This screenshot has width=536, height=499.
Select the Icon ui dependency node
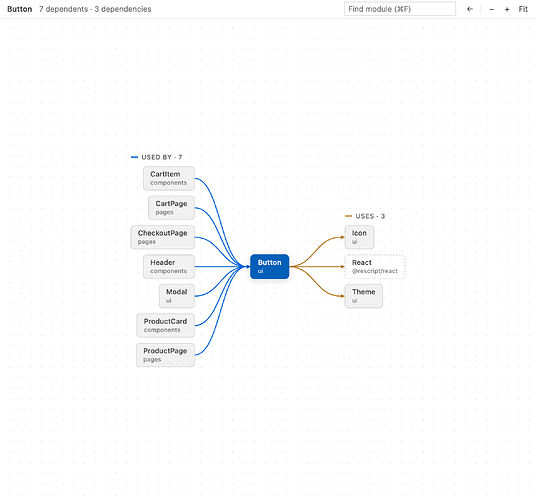coord(359,237)
